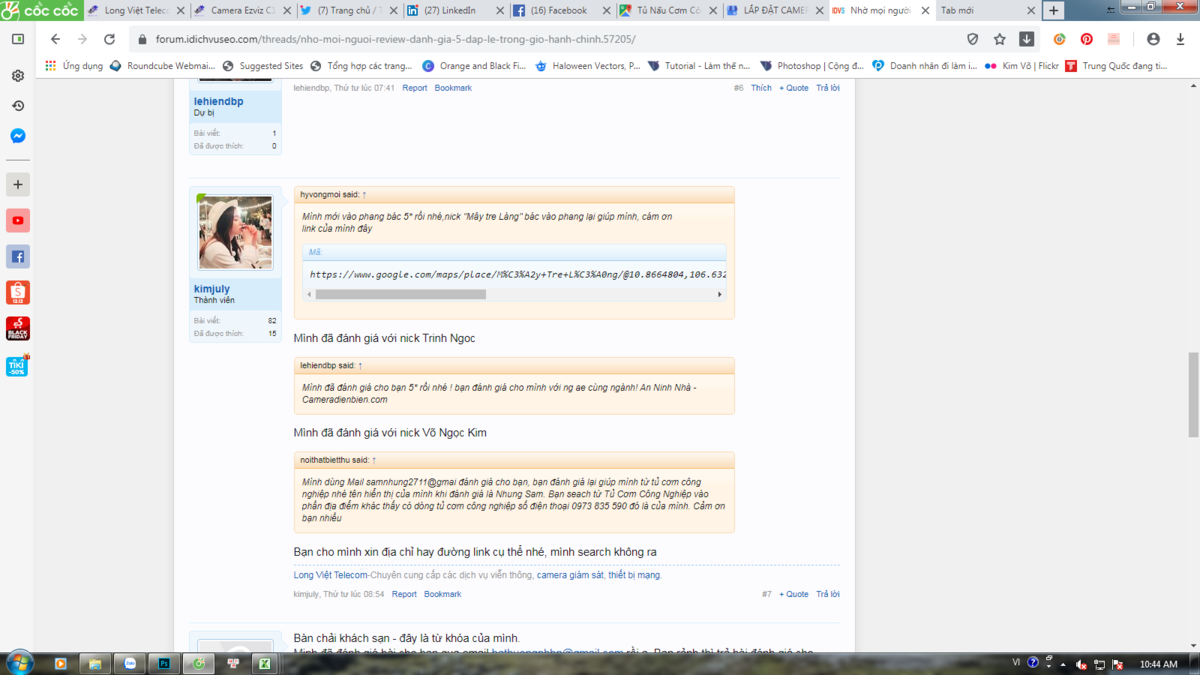Open the Black Friday sidebar shortcut

(18, 329)
